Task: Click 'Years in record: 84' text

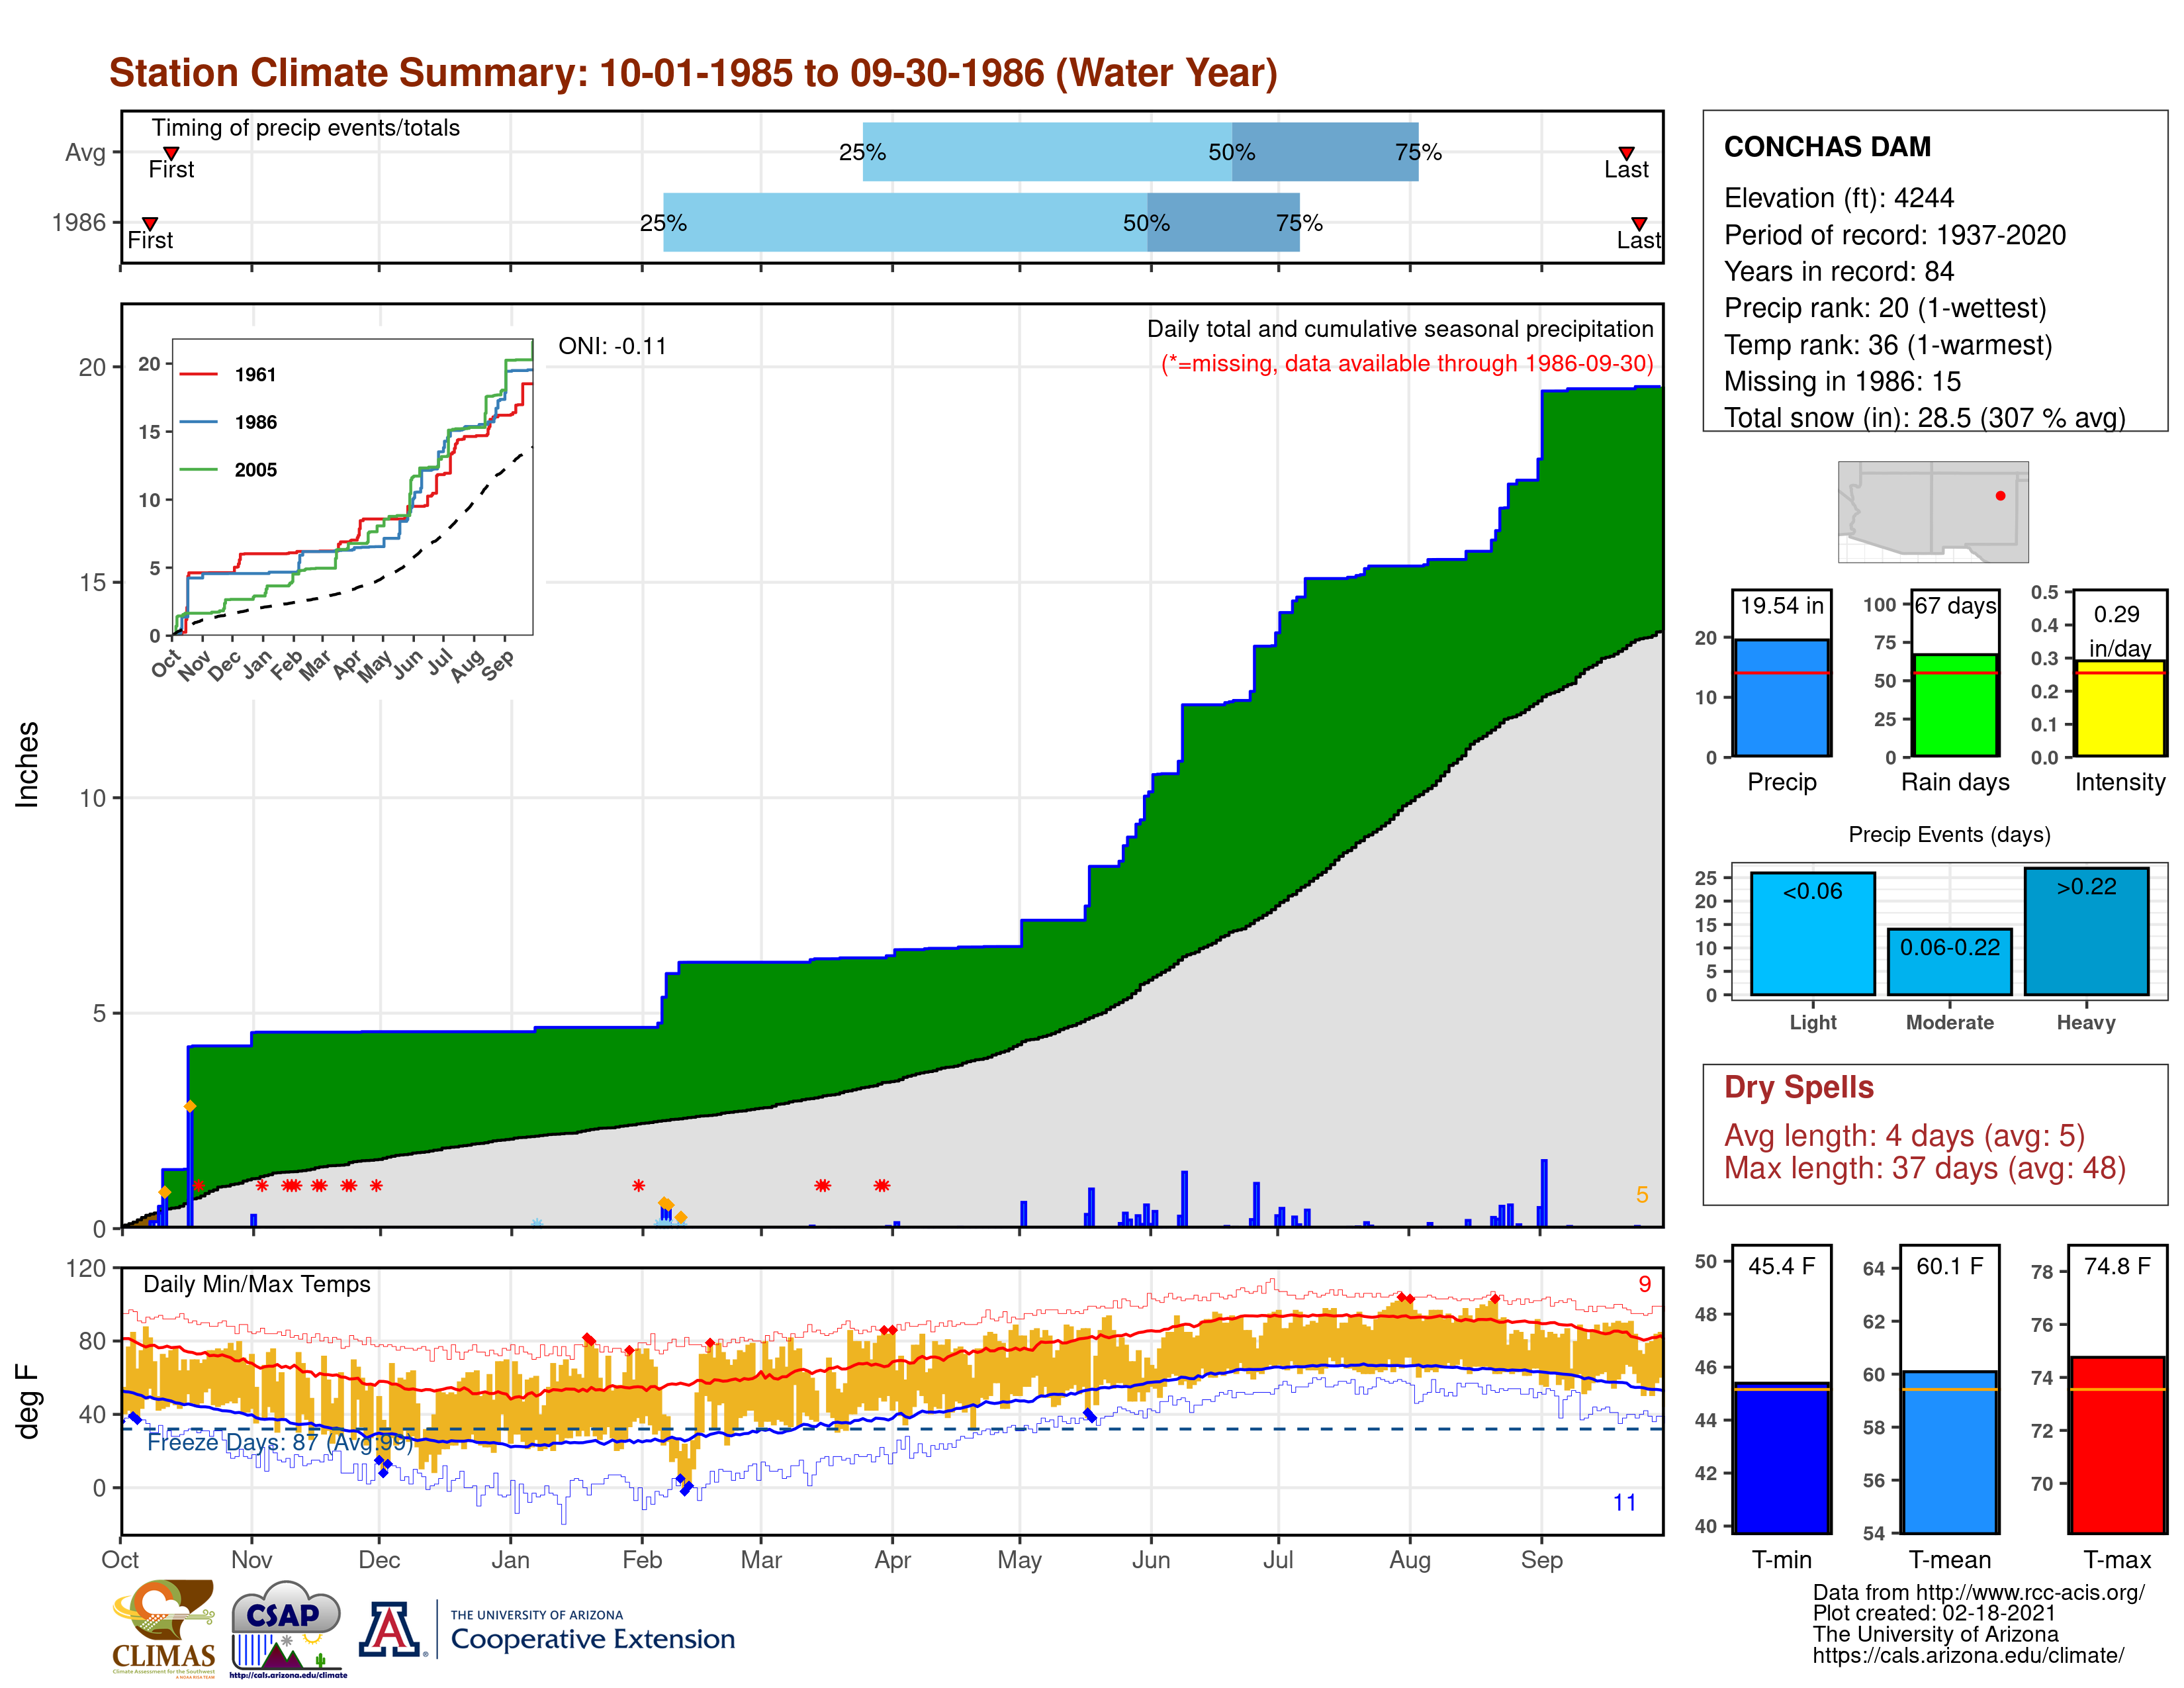Action: [1838, 272]
